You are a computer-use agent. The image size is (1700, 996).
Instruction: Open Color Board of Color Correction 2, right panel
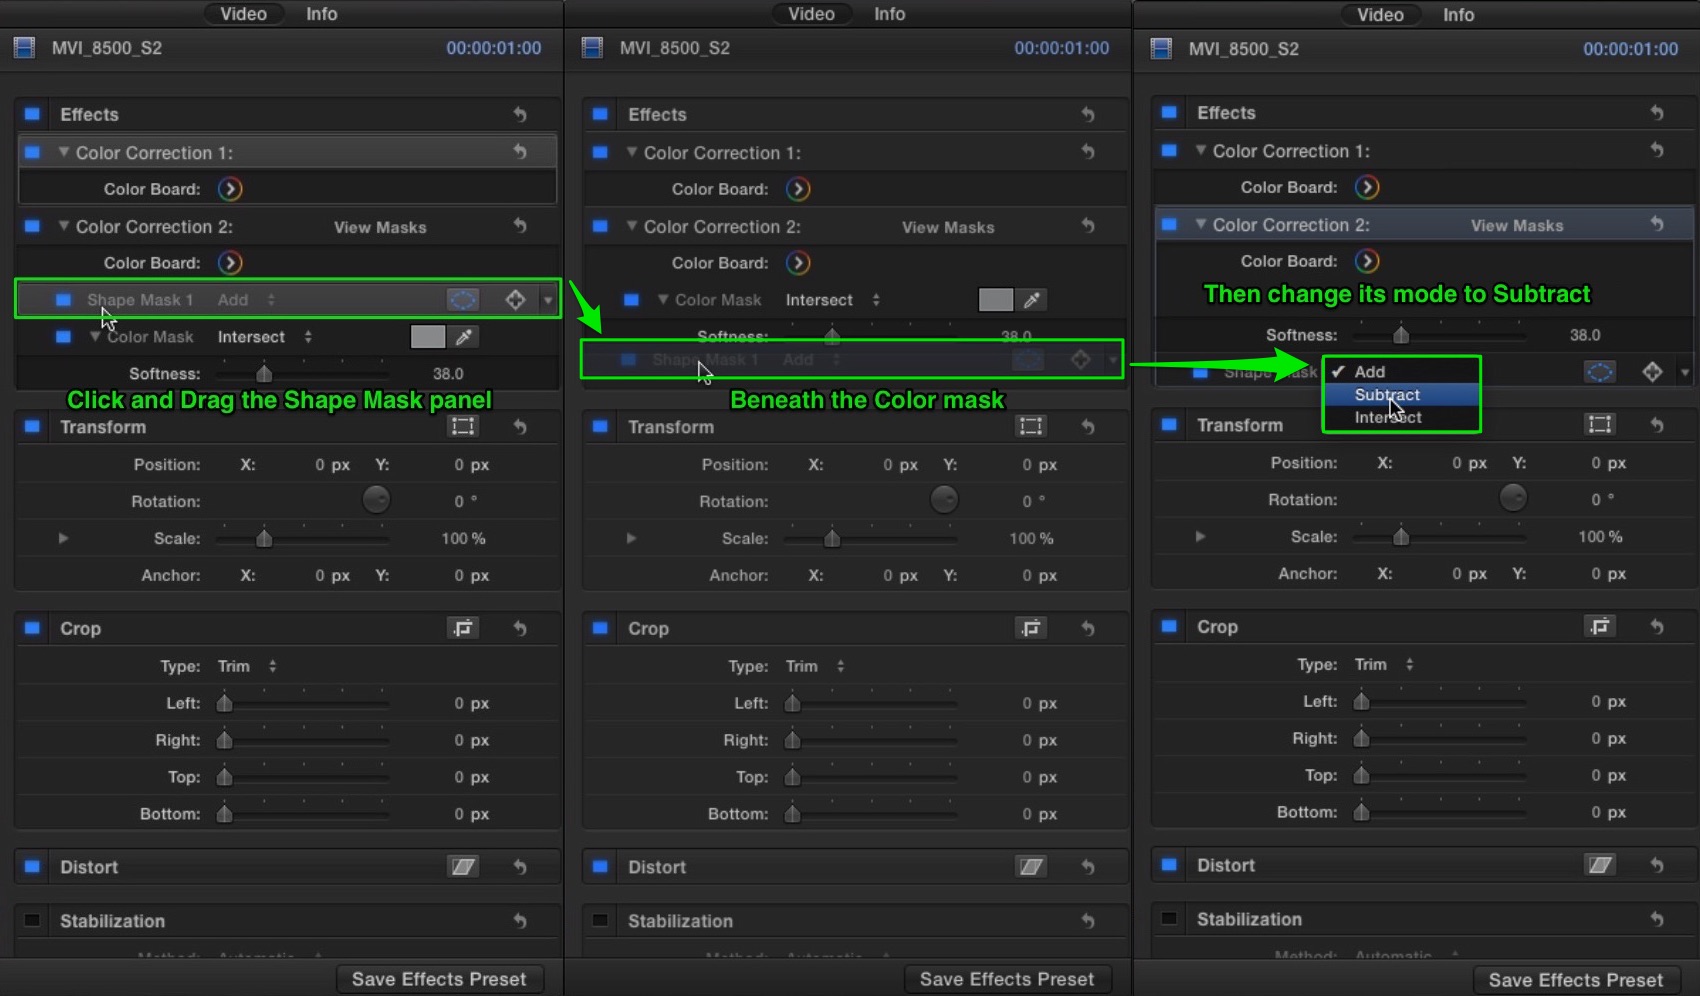(1367, 261)
